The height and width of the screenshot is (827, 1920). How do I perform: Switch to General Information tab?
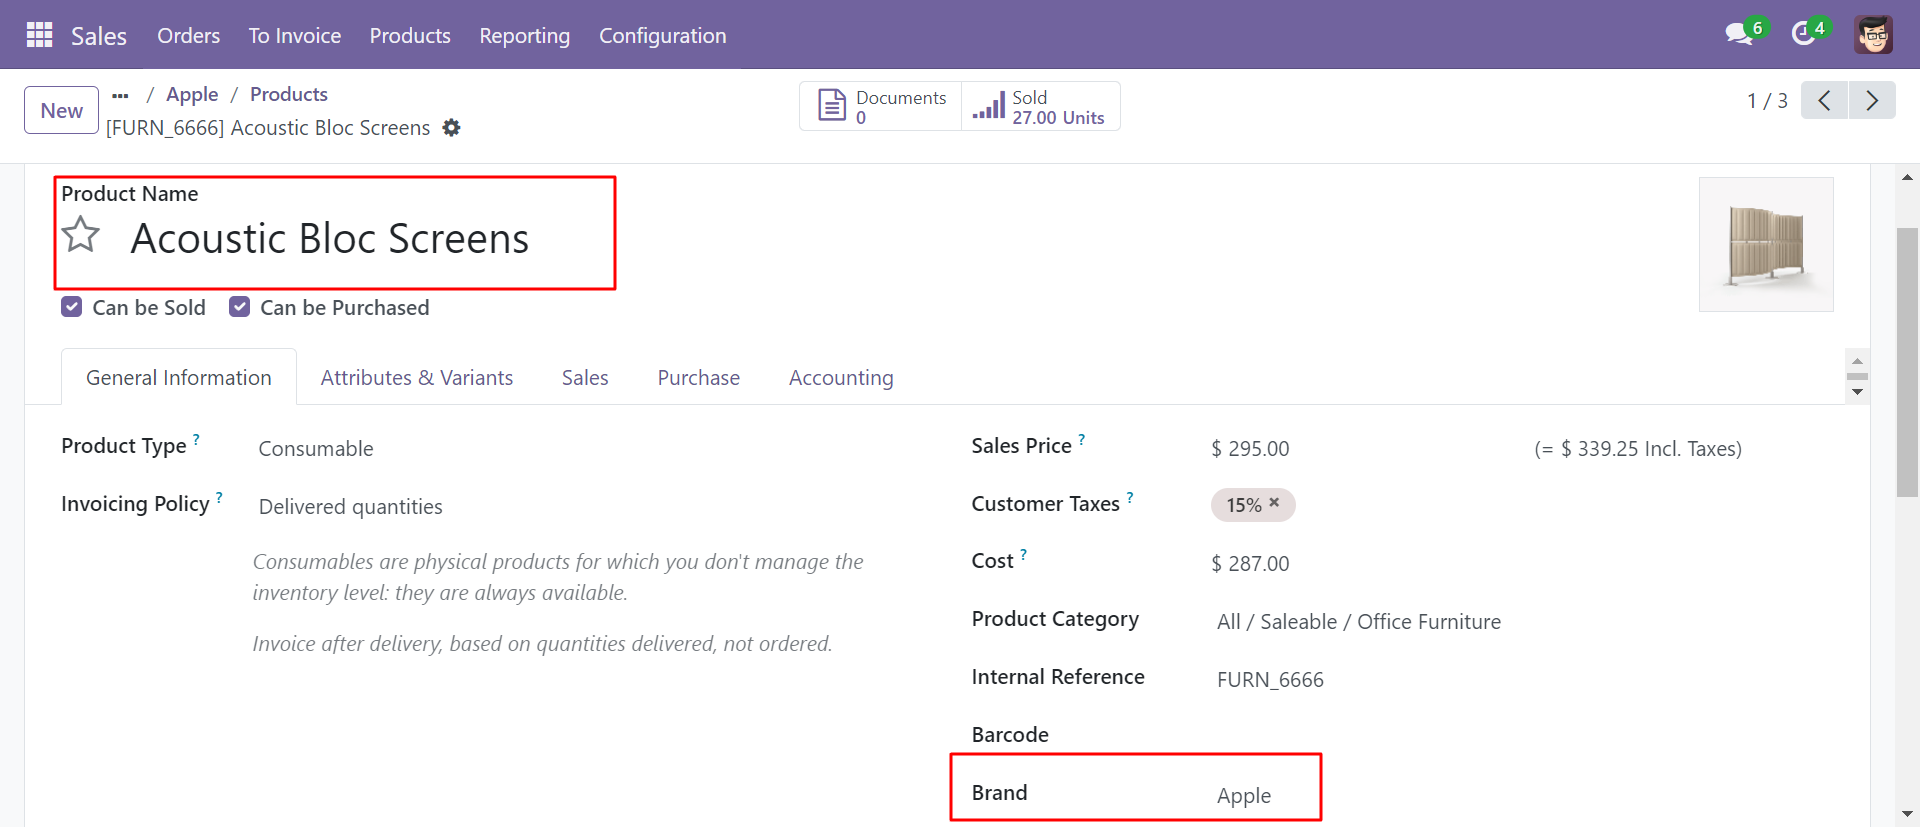[179, 377]
